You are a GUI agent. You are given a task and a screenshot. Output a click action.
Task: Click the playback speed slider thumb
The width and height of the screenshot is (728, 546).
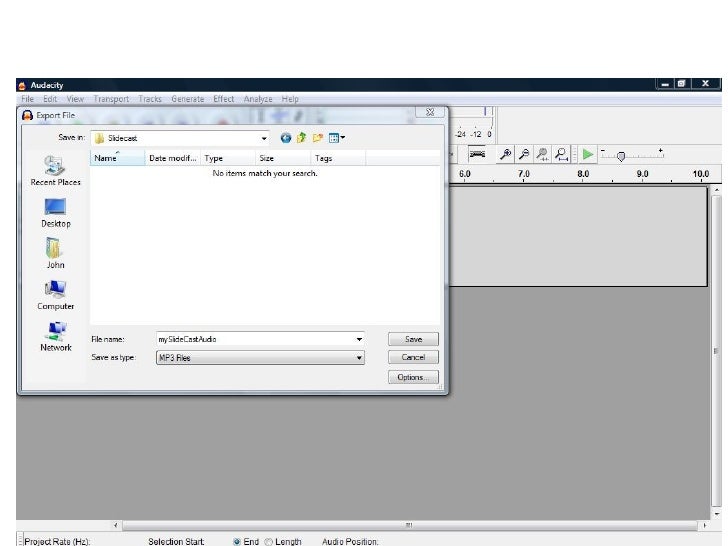621,156
